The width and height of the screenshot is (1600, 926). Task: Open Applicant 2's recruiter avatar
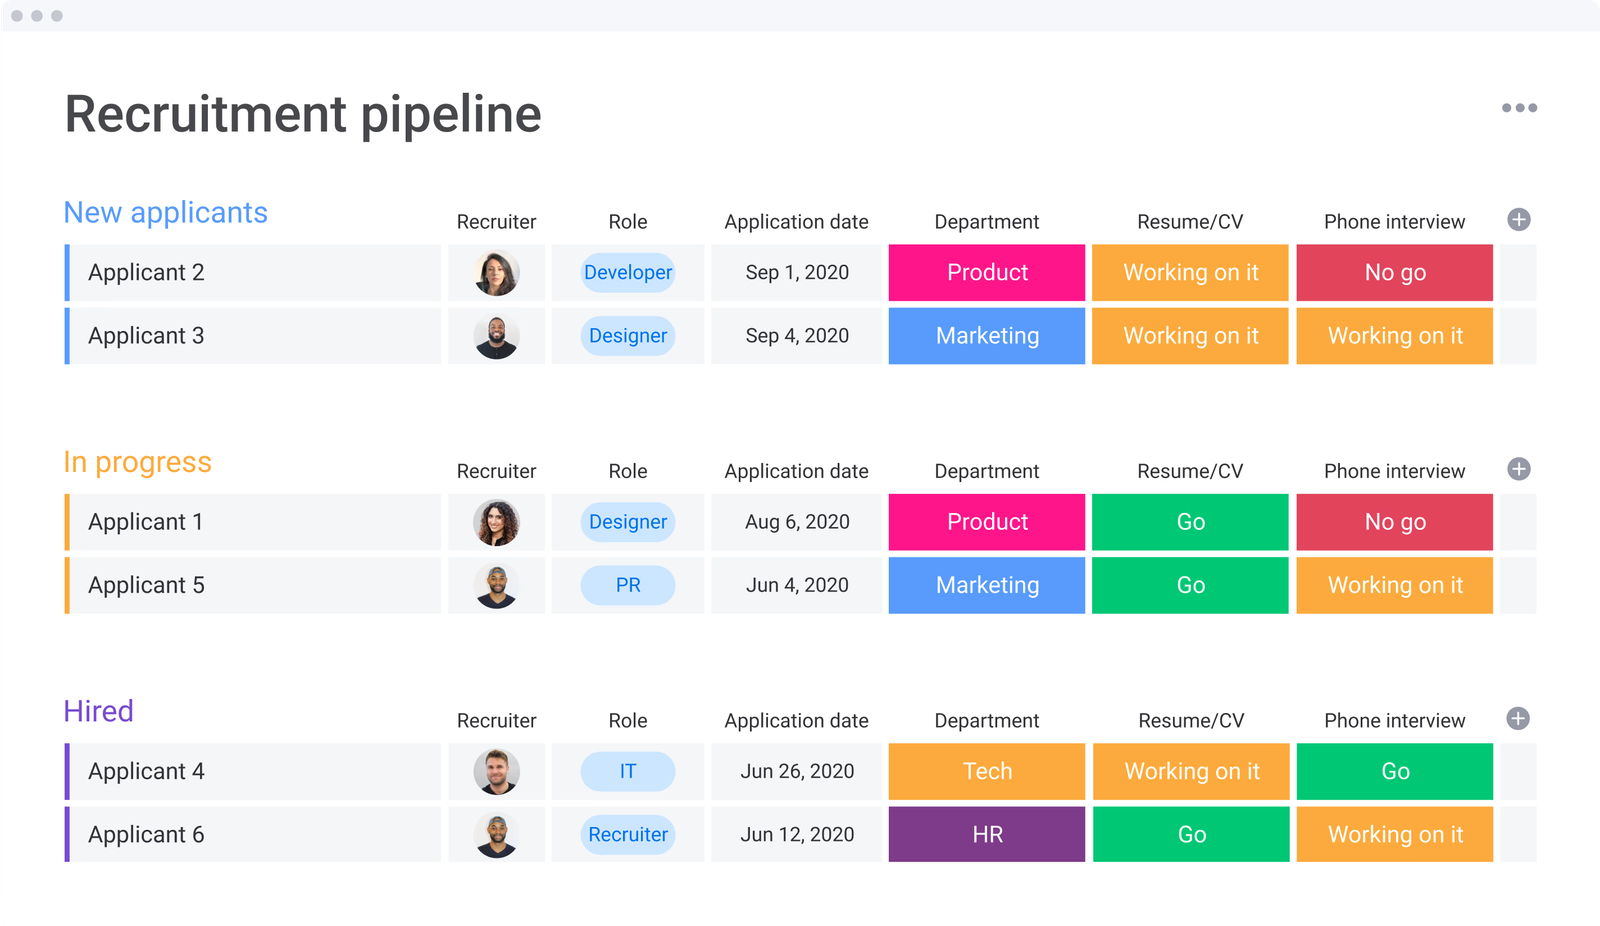tap(496, 272)
